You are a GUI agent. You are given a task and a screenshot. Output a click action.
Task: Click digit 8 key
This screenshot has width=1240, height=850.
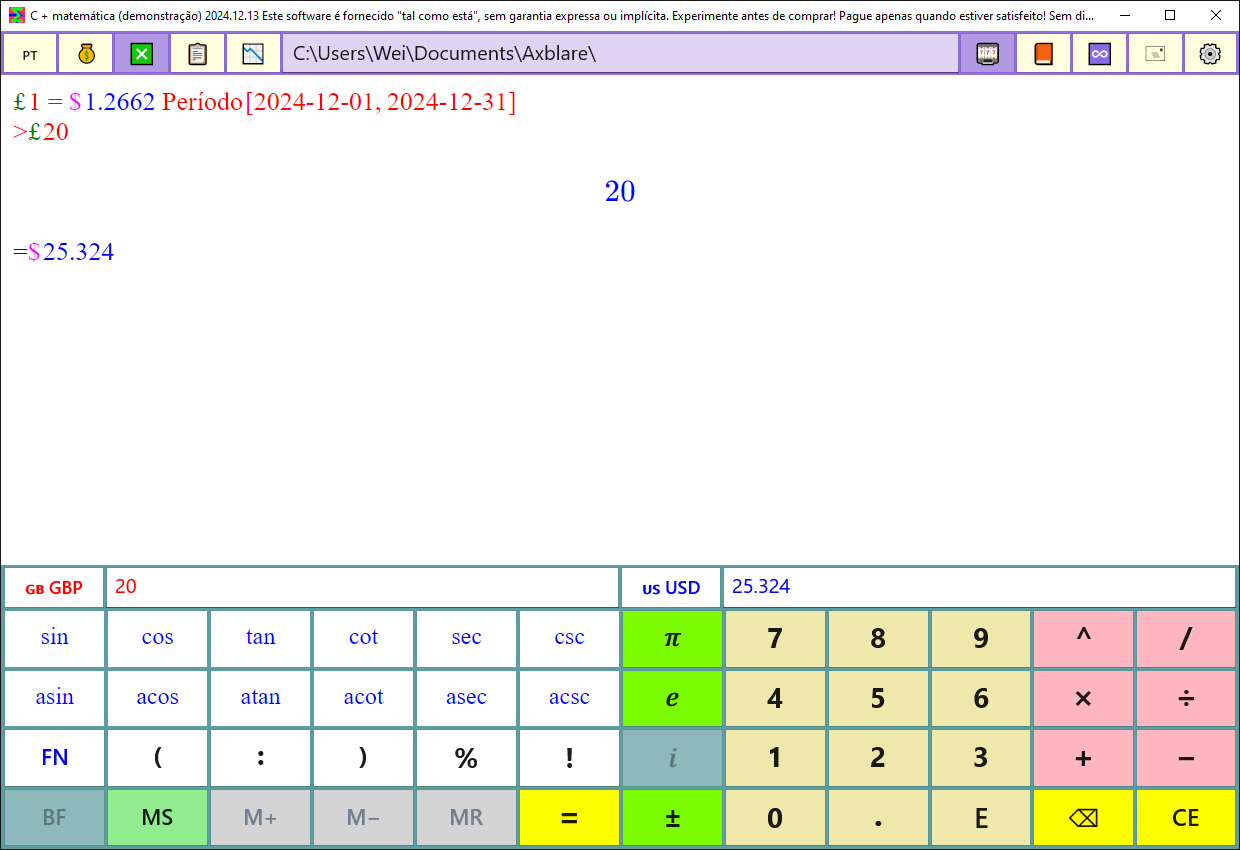pos(879,639)
